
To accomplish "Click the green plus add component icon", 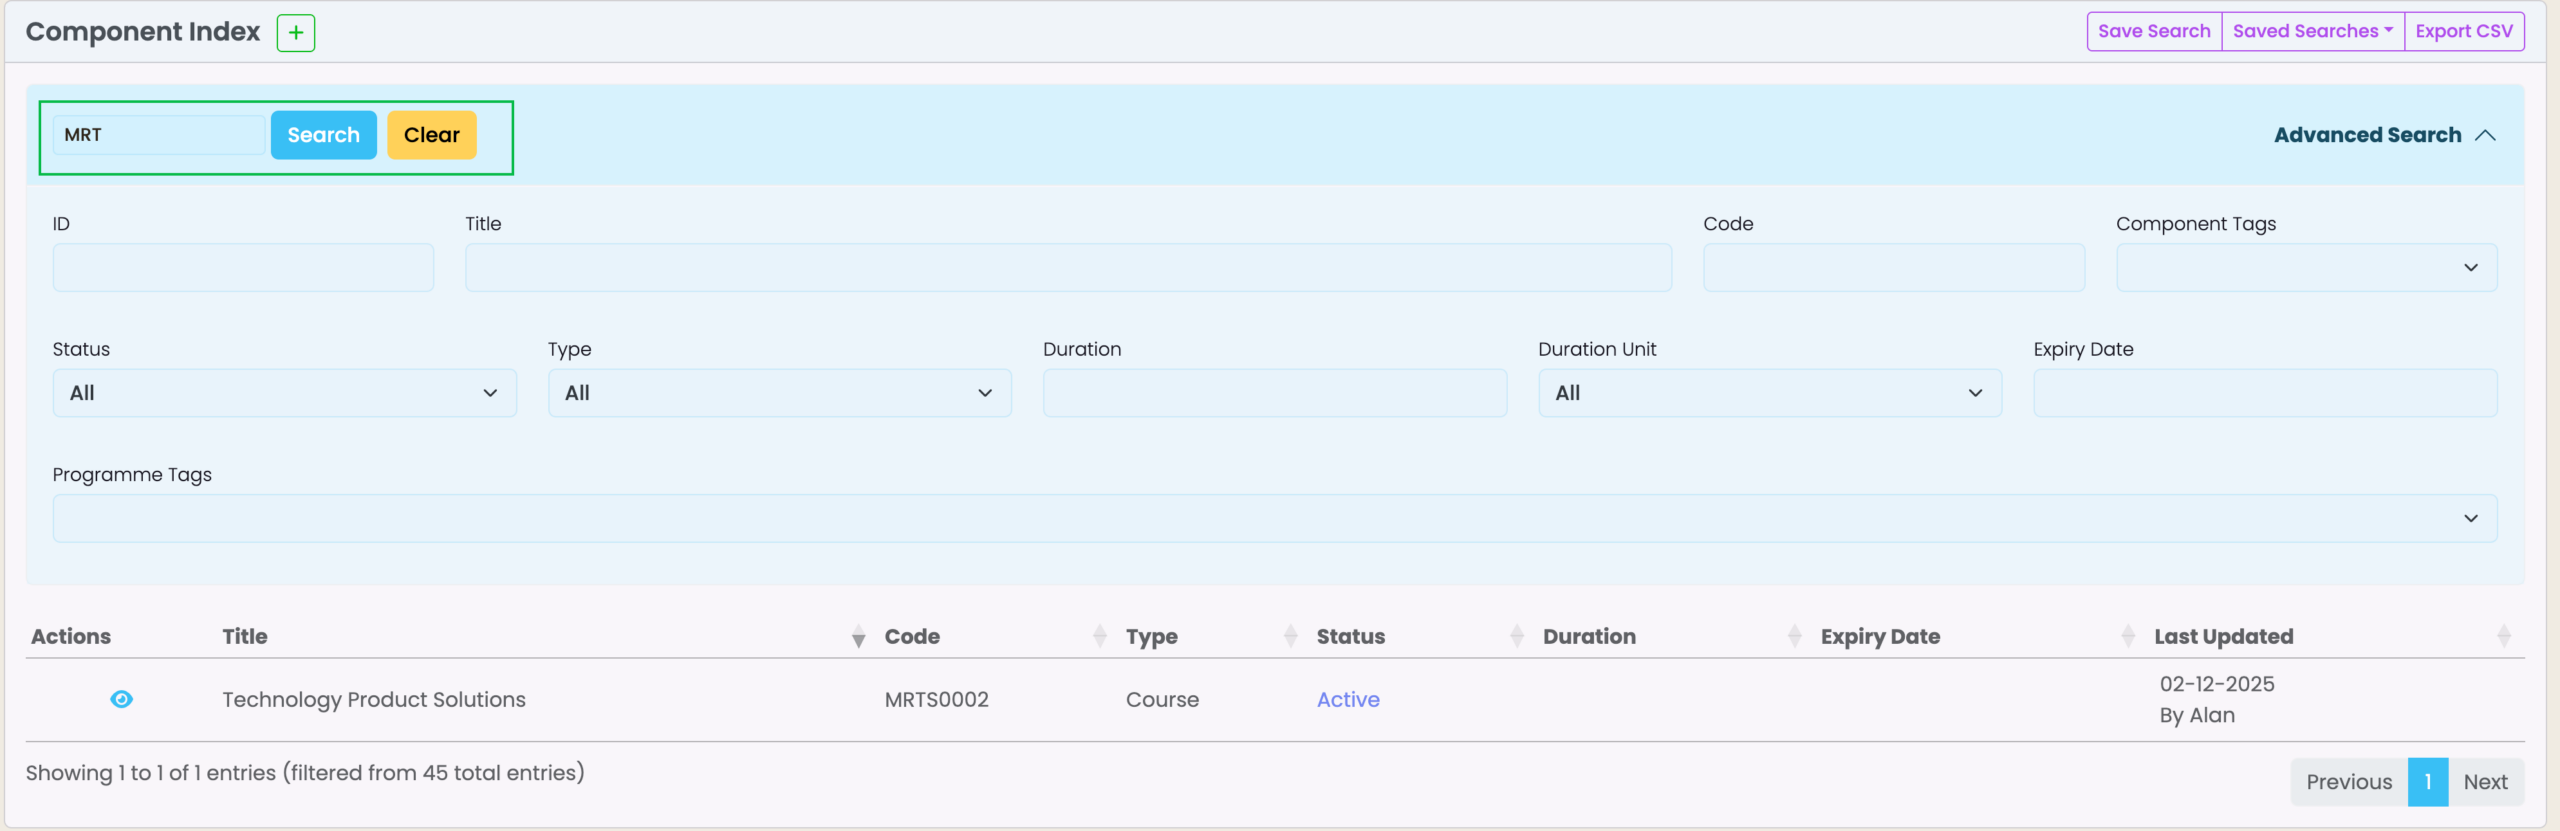I will pos(295,33).
